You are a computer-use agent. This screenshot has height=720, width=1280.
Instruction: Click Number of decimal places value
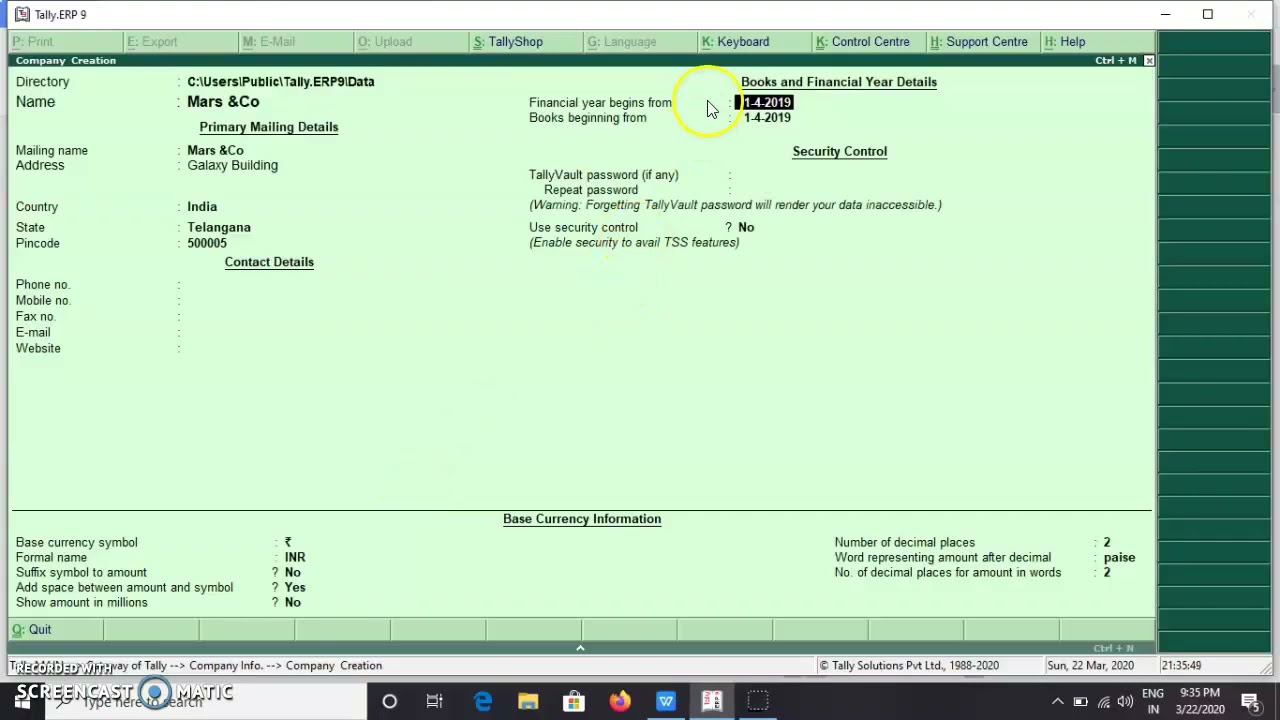(1107, 543)
